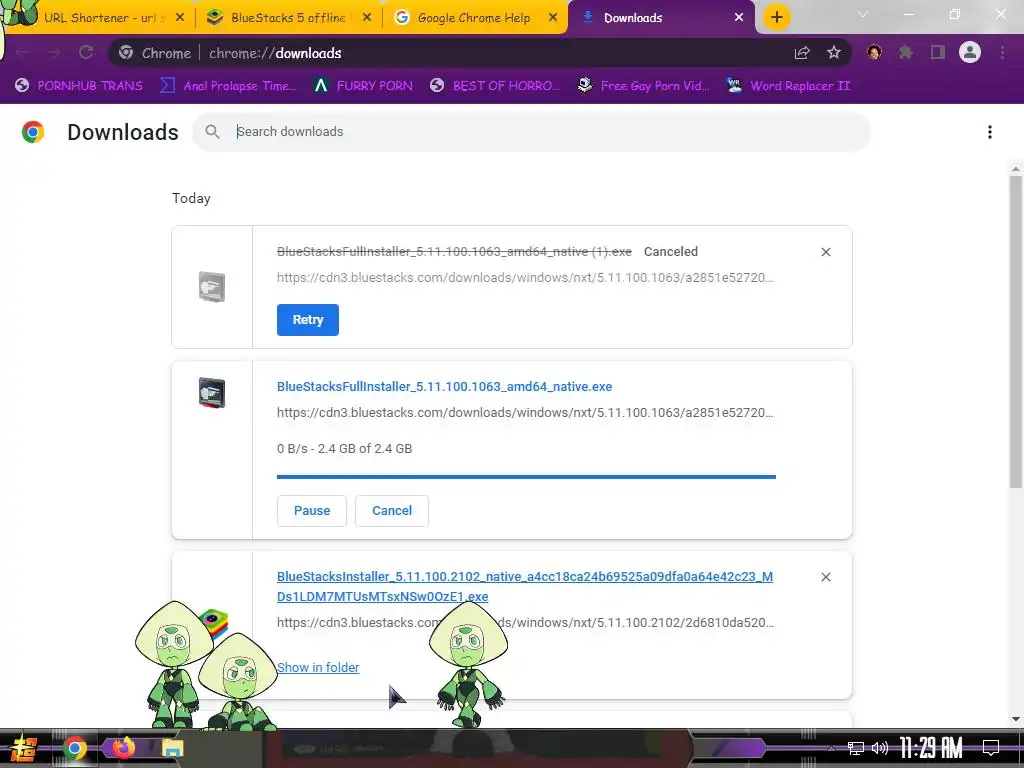This screenshot has height=768, width=1024.
Task: Click the 0 B/s - 2.4 GB status text
Action: 344,449
